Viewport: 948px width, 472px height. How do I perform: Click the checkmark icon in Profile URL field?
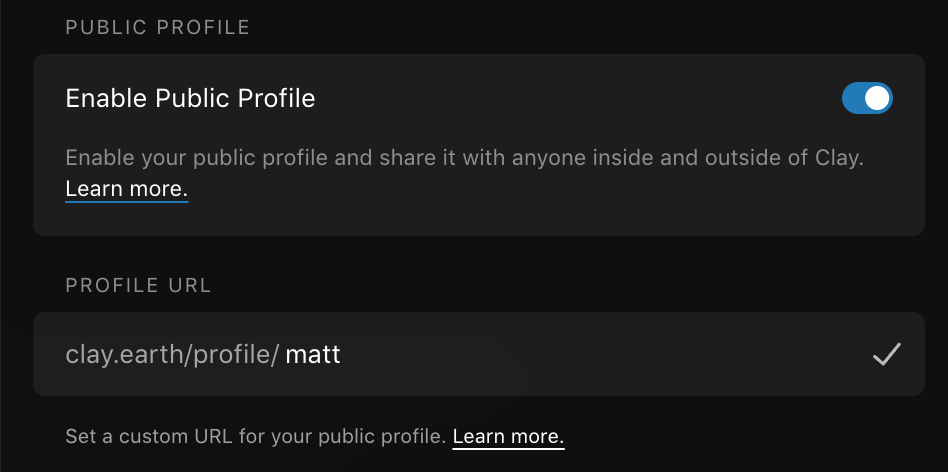[886, 354]
